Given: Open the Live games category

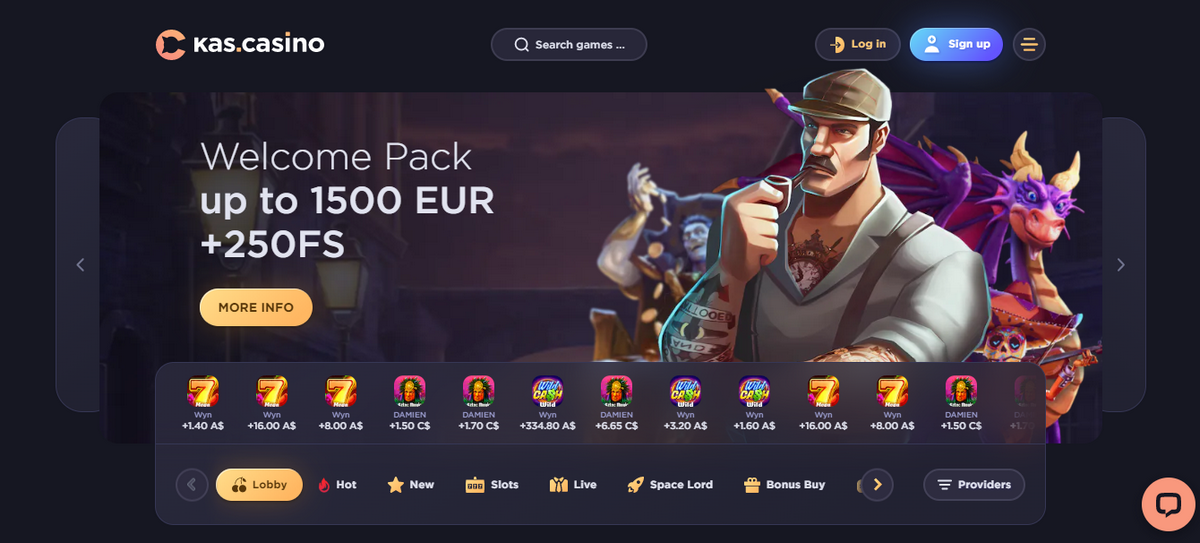Looking at the screenshot, I should point(573,485).
